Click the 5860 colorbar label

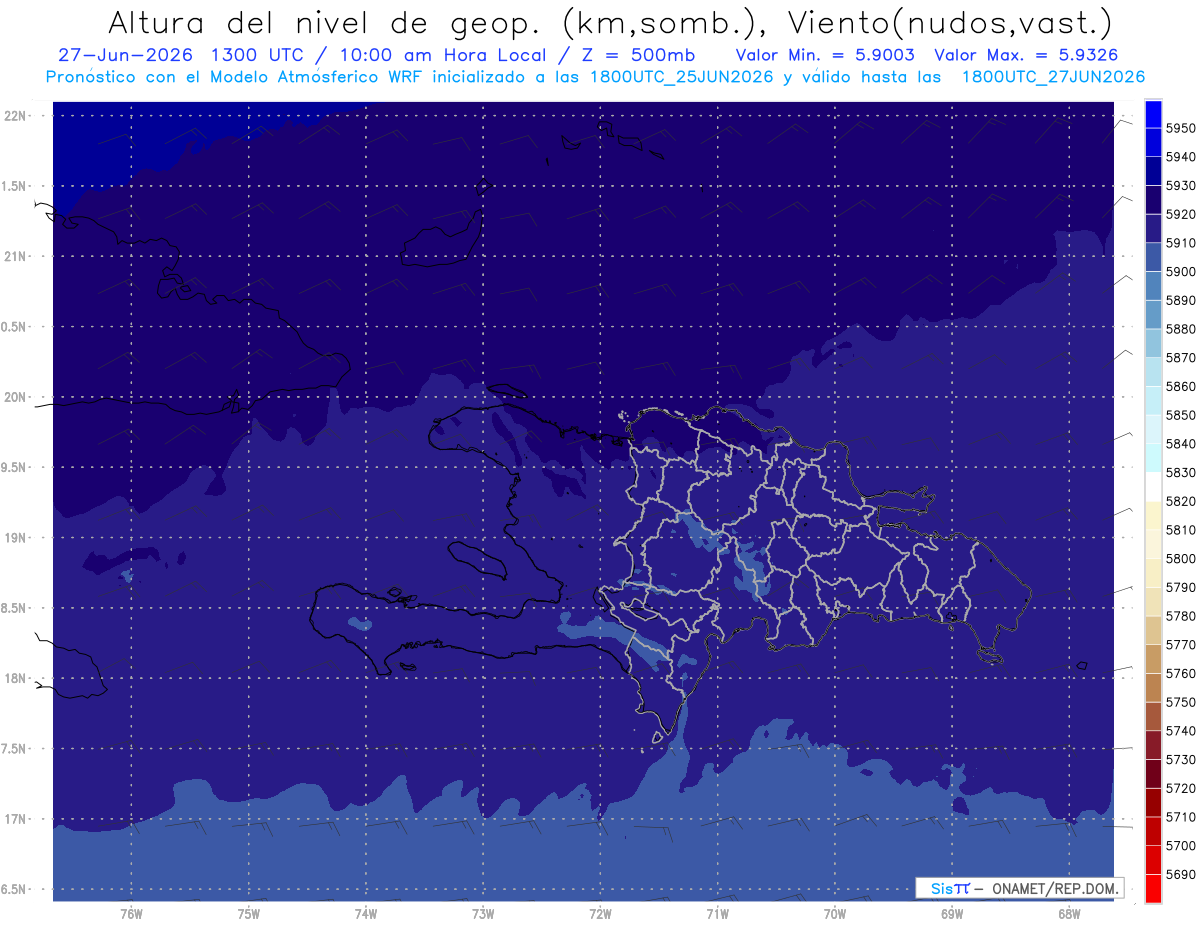pyautogui.click(x=1181, y=386)
